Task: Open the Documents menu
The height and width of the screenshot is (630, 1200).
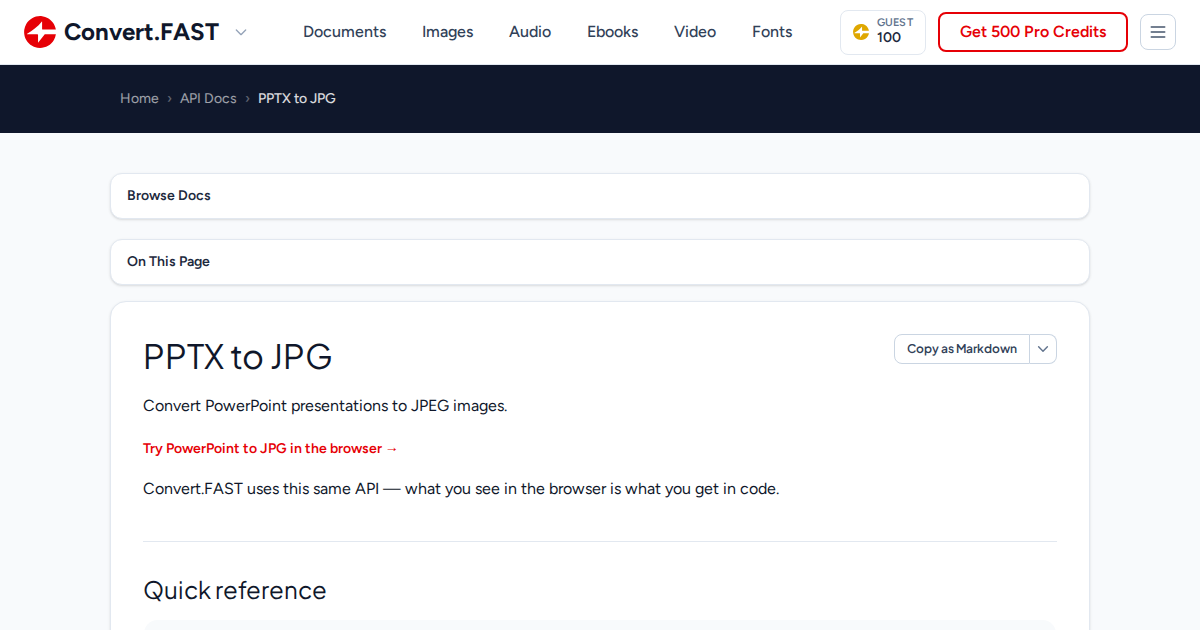Action: point(344,32)
